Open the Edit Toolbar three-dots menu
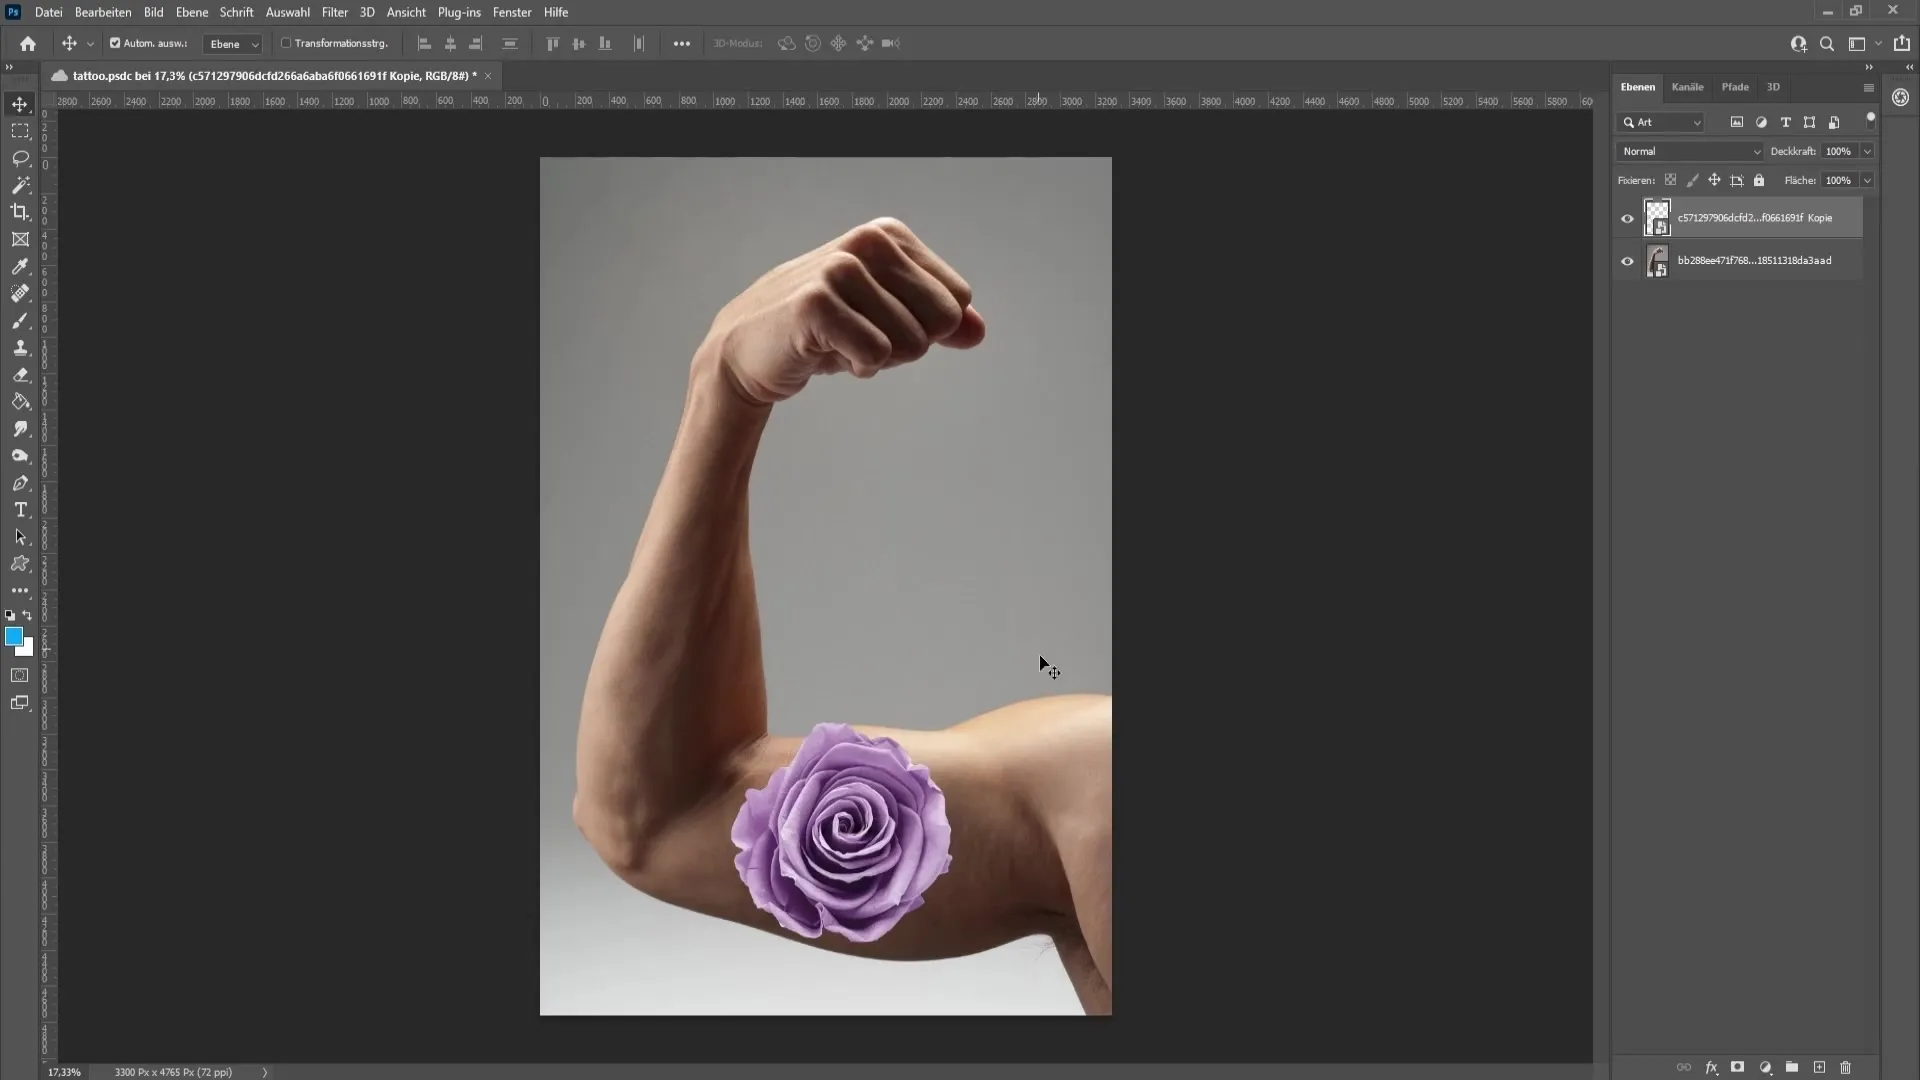Viewport: 1920px width, 1080px height. [x=20, y=591]
